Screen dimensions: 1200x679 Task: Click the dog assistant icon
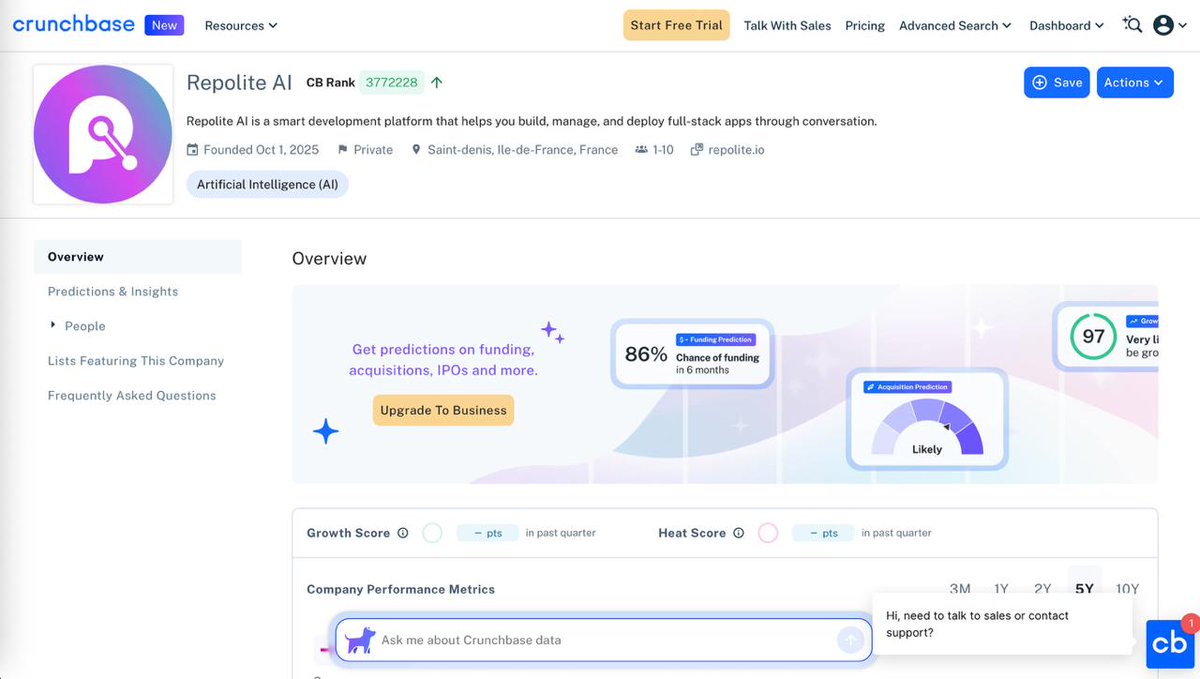[x=360, y=640]
